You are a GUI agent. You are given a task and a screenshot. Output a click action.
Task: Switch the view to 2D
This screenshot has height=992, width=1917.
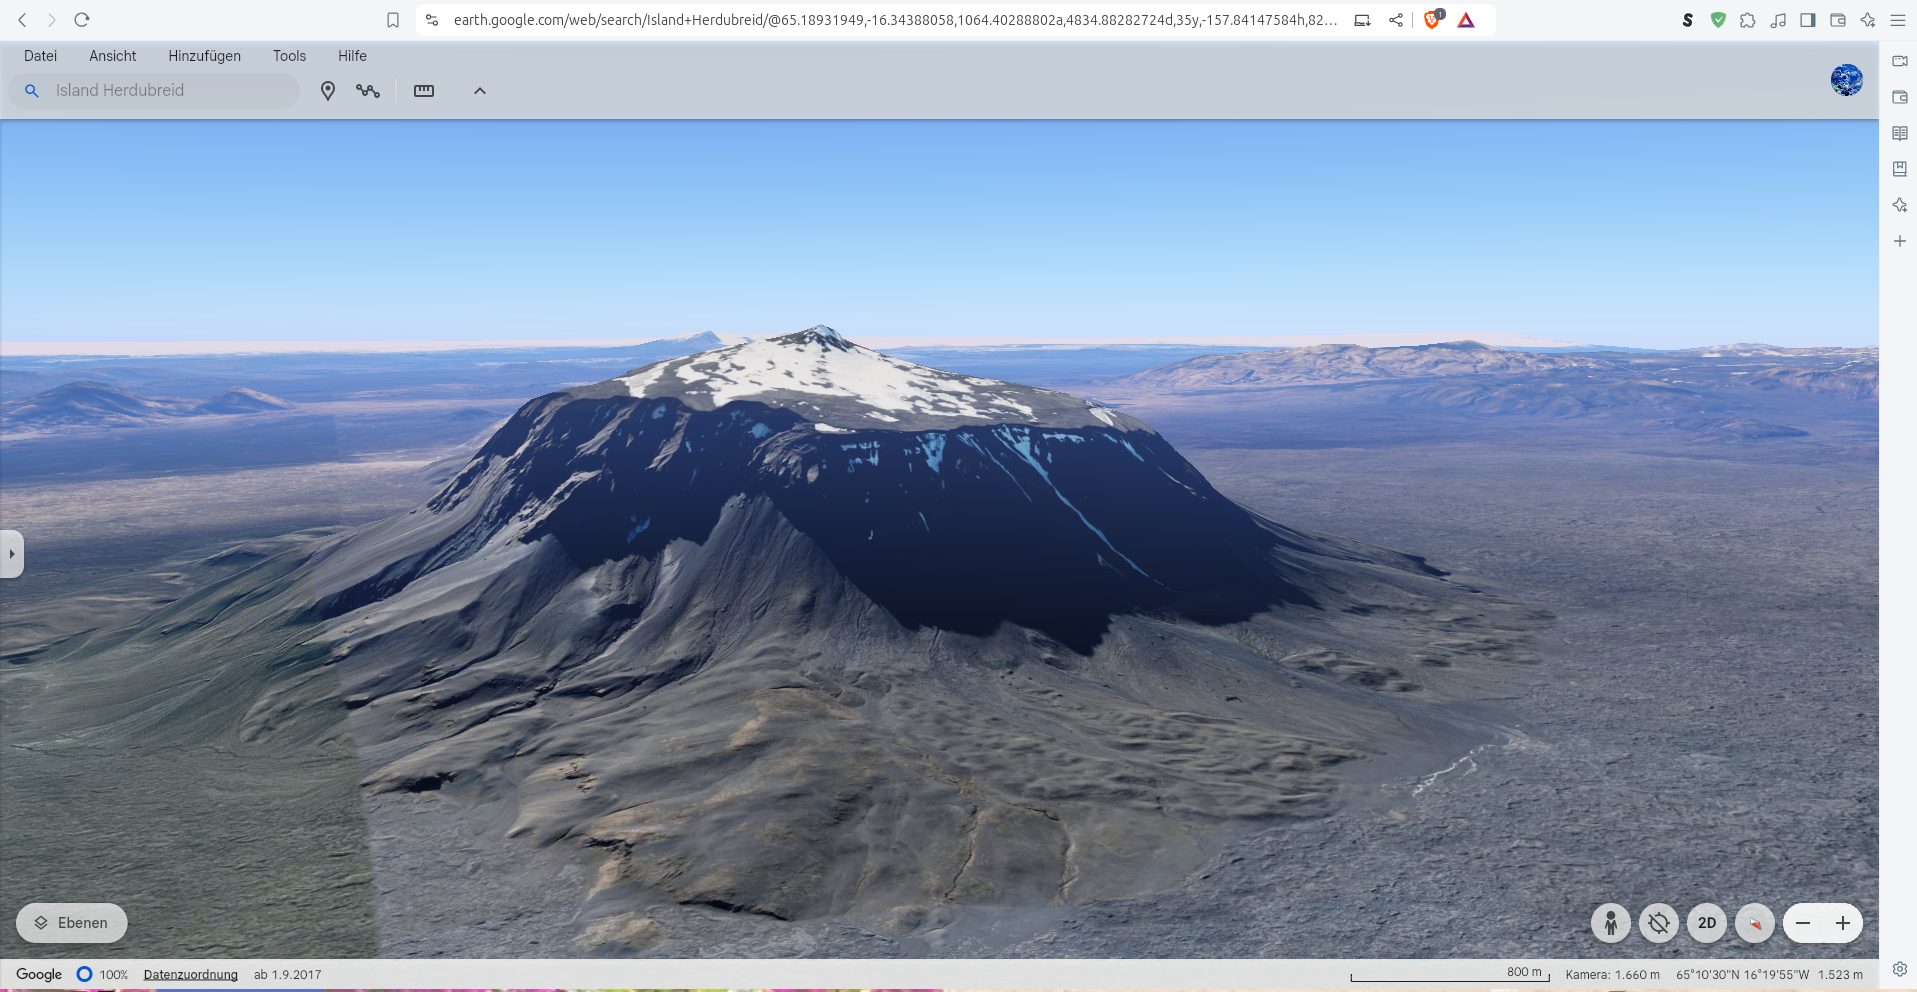[x=1707, y=923]
